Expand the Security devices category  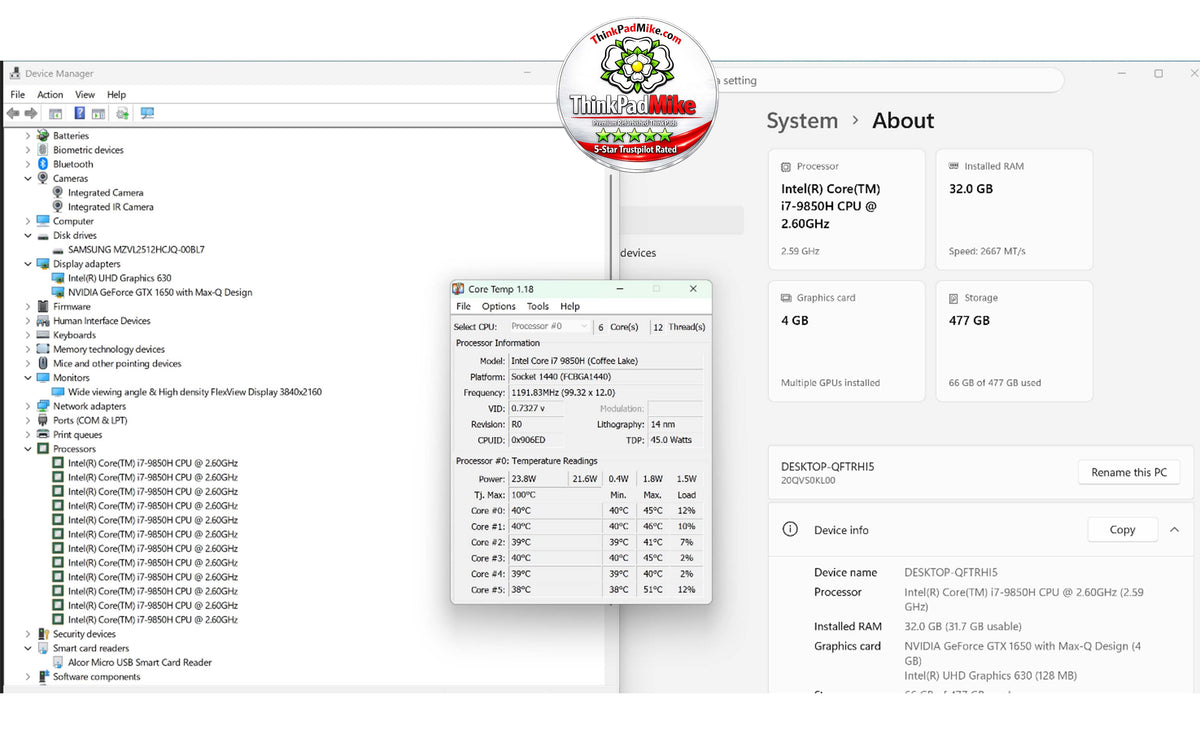click(x=28, y=634)
